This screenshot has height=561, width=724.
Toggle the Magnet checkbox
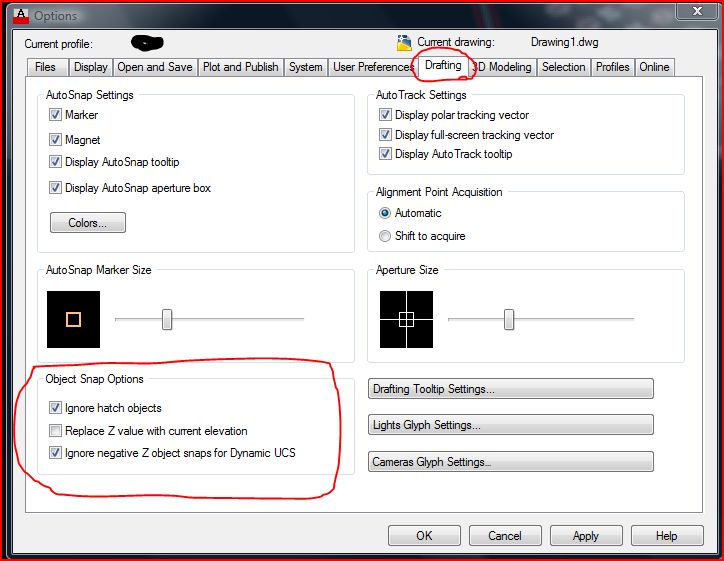coord(55,139)
